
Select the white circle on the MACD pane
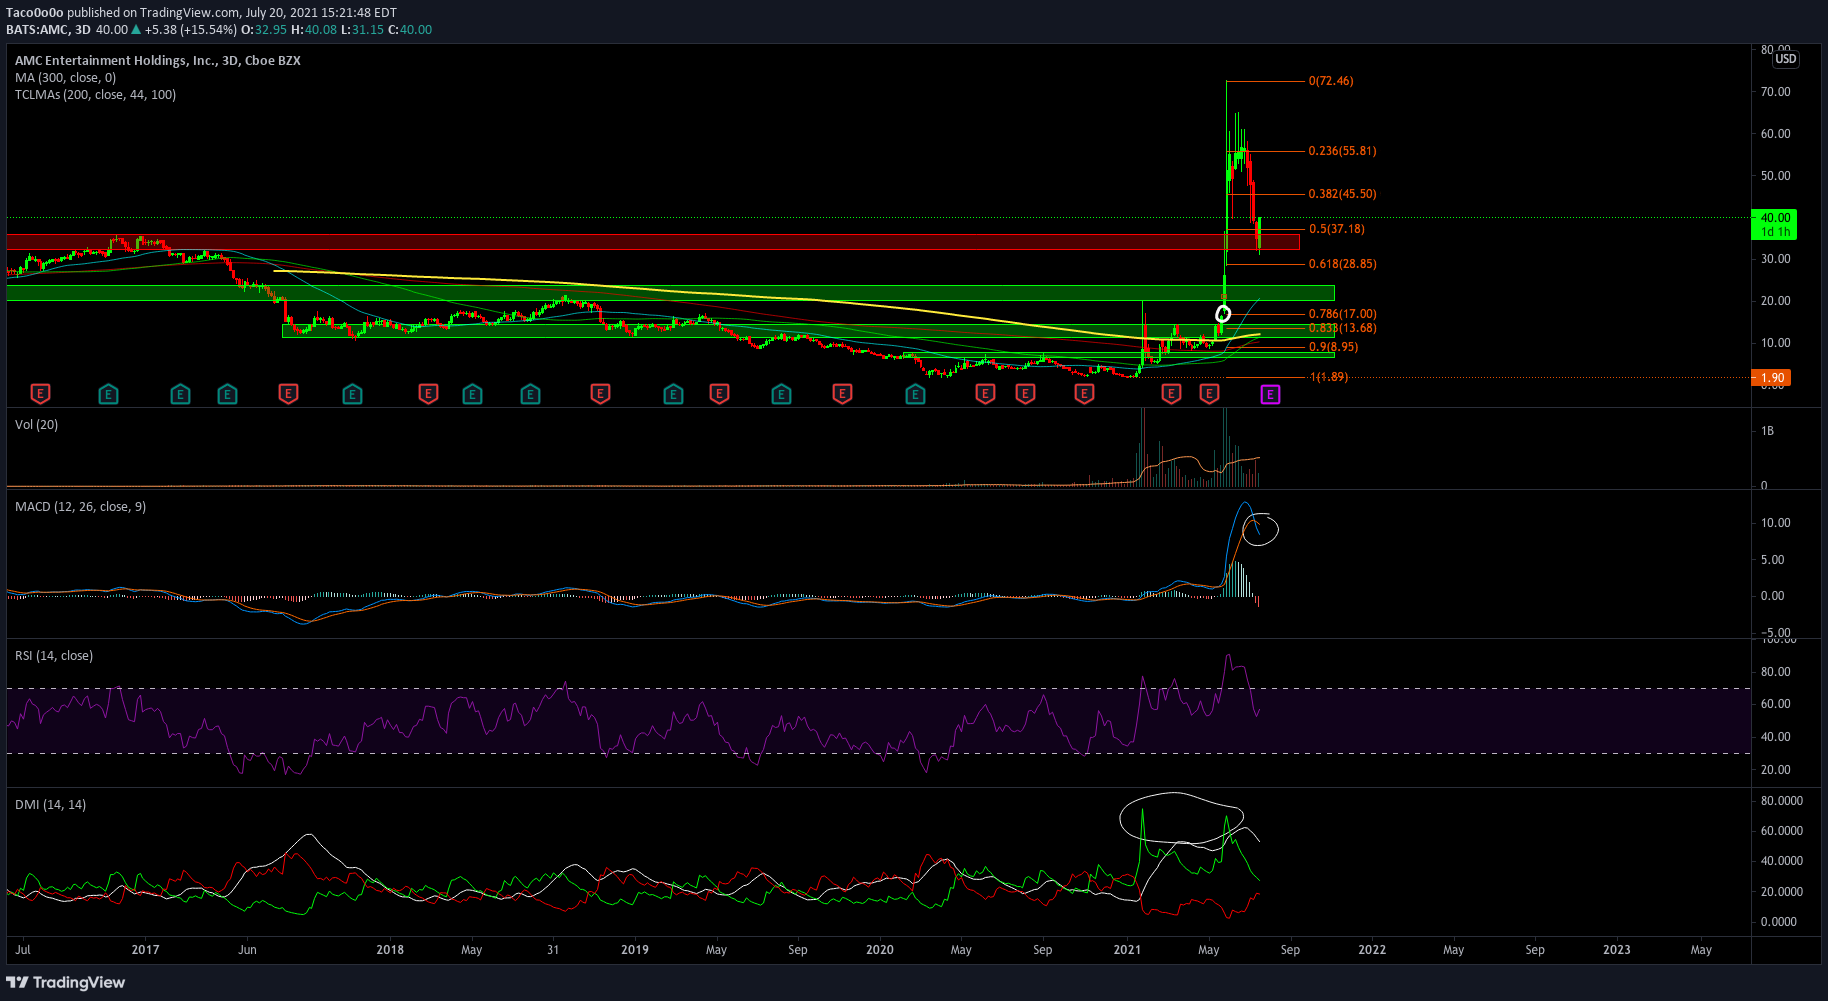point(1260,529)
